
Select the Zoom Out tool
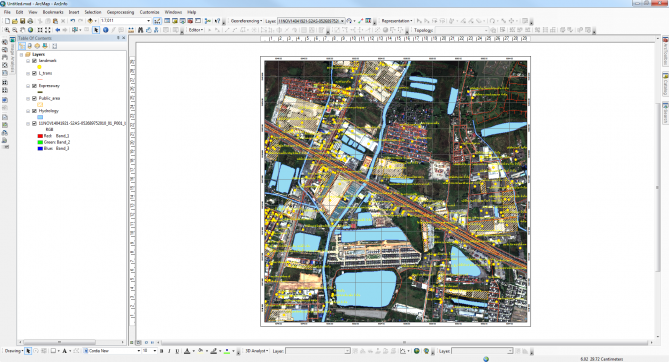pos(15,30)
